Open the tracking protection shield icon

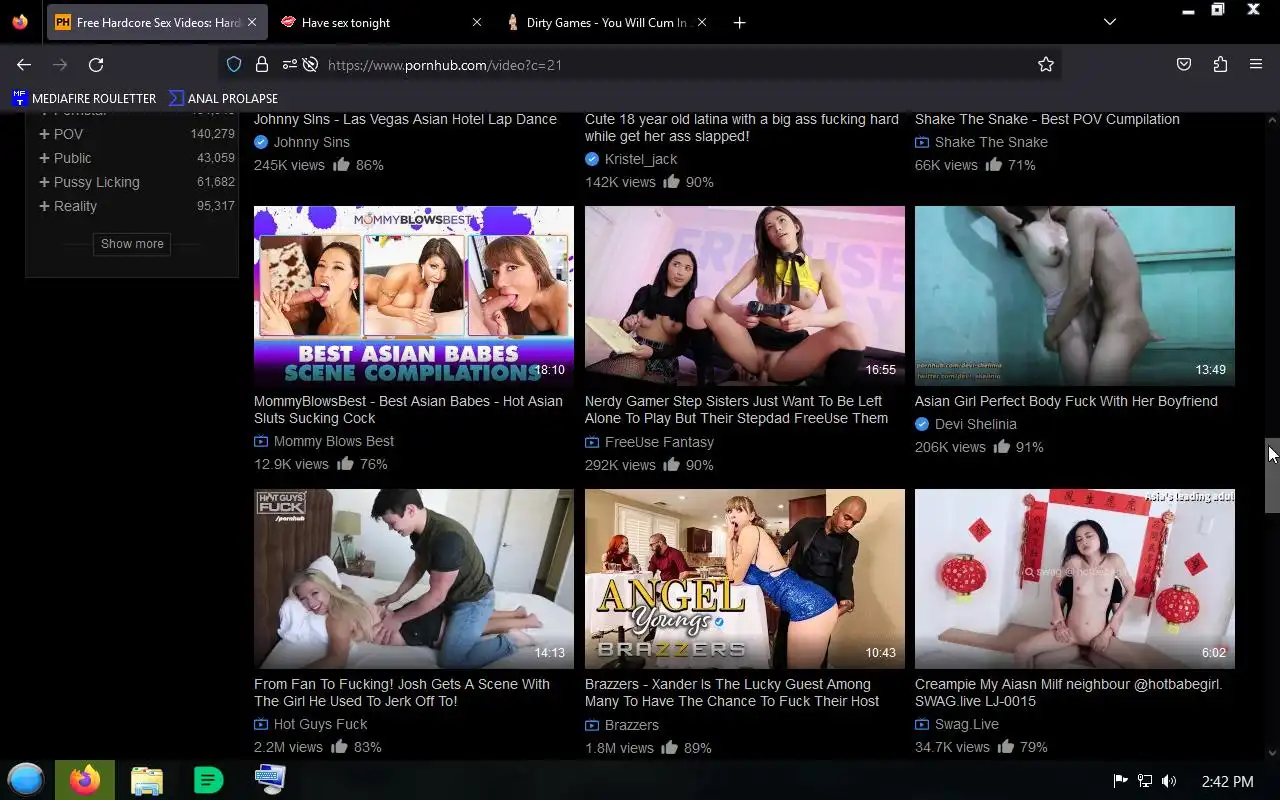[x=234, y=64]
